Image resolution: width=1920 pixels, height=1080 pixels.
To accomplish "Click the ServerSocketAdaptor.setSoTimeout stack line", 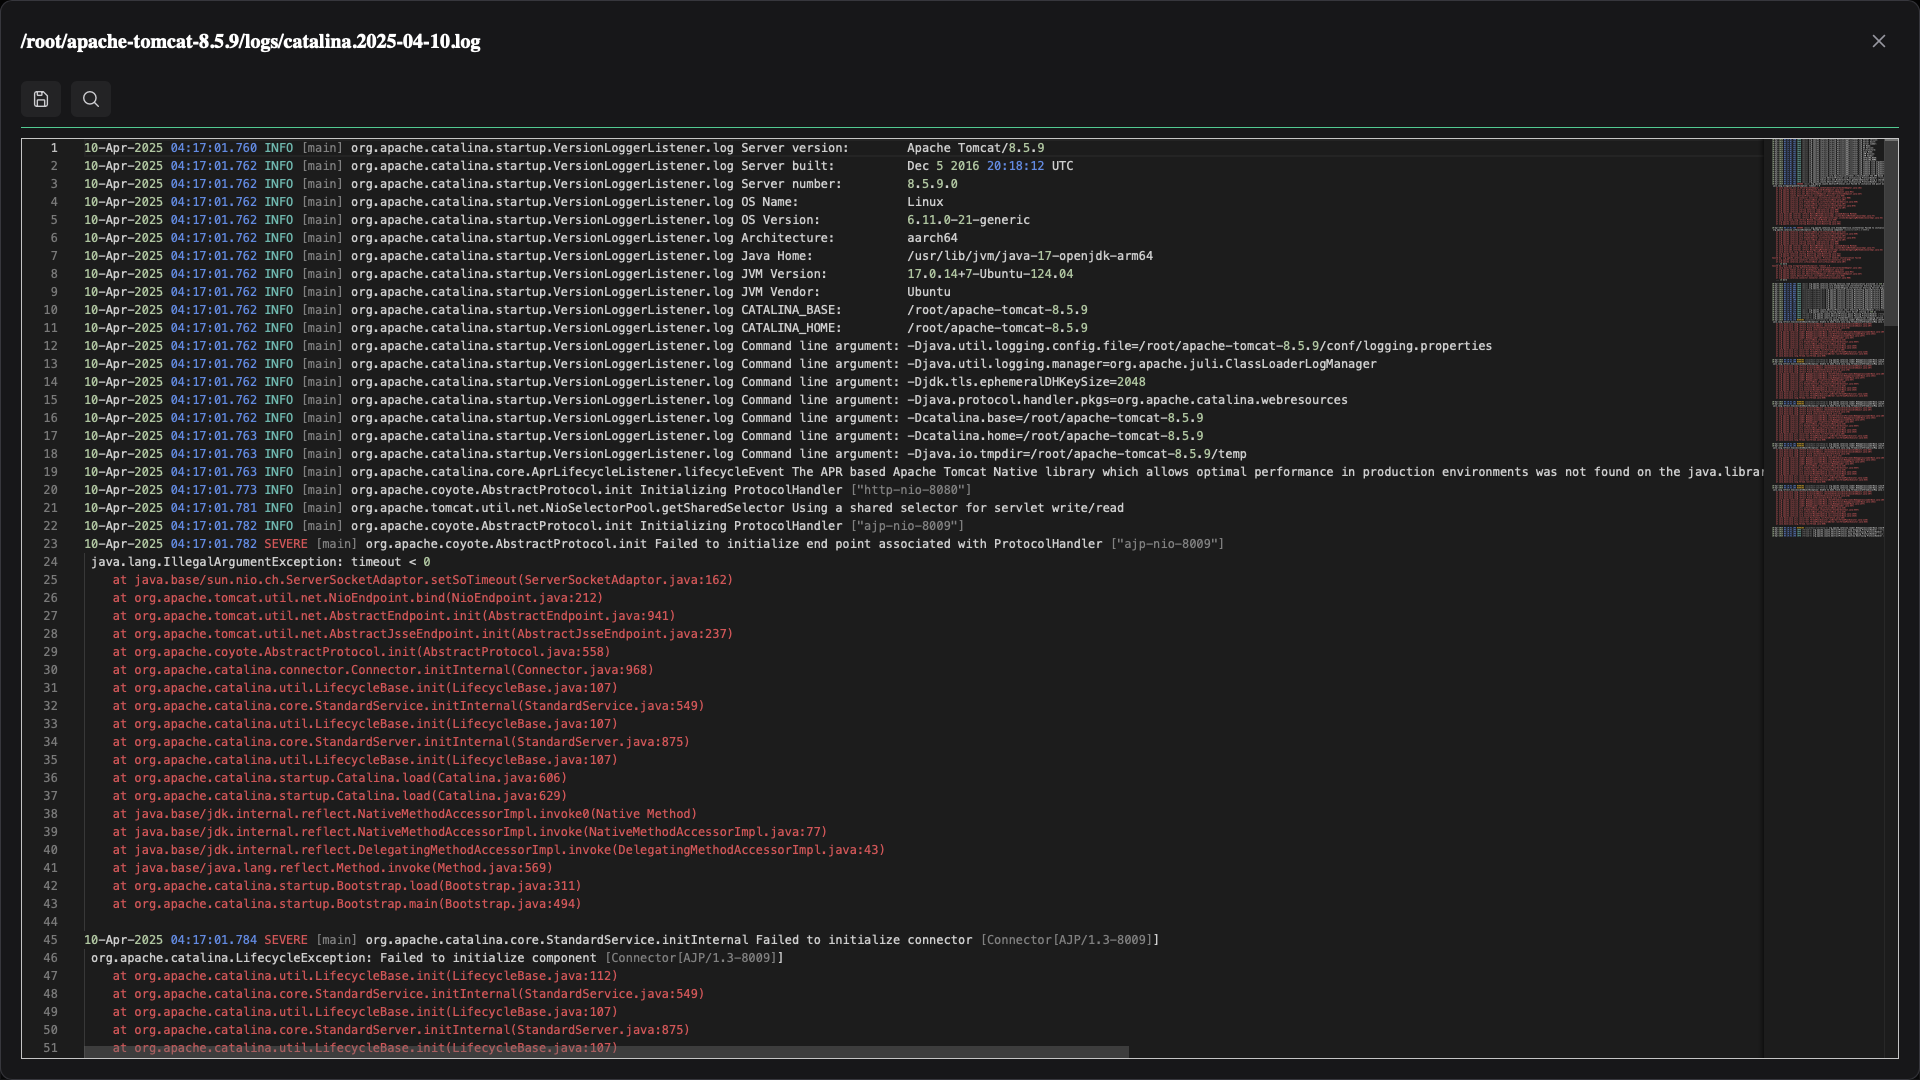I will [423, 580].
